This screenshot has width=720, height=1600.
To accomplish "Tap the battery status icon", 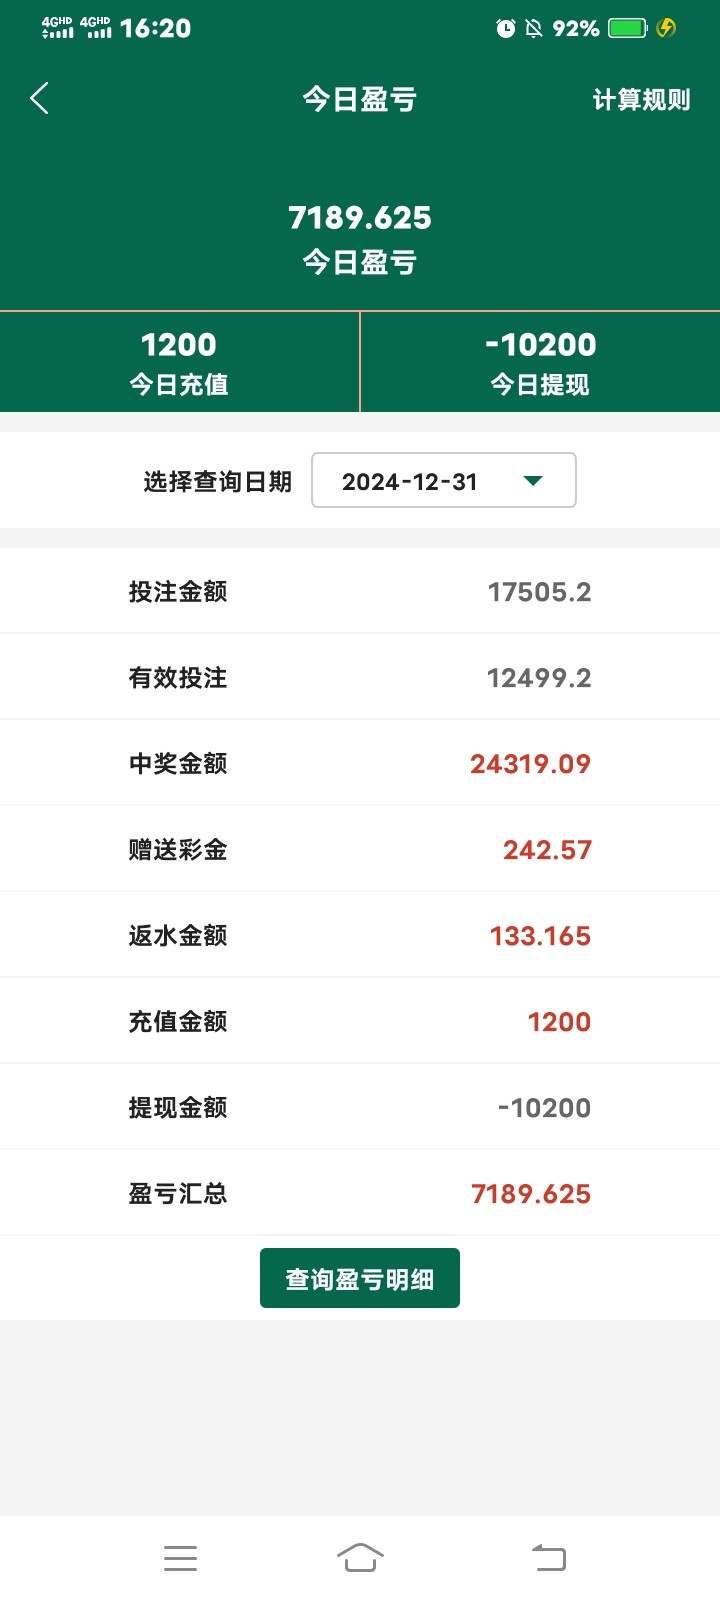I will point(628,28).
